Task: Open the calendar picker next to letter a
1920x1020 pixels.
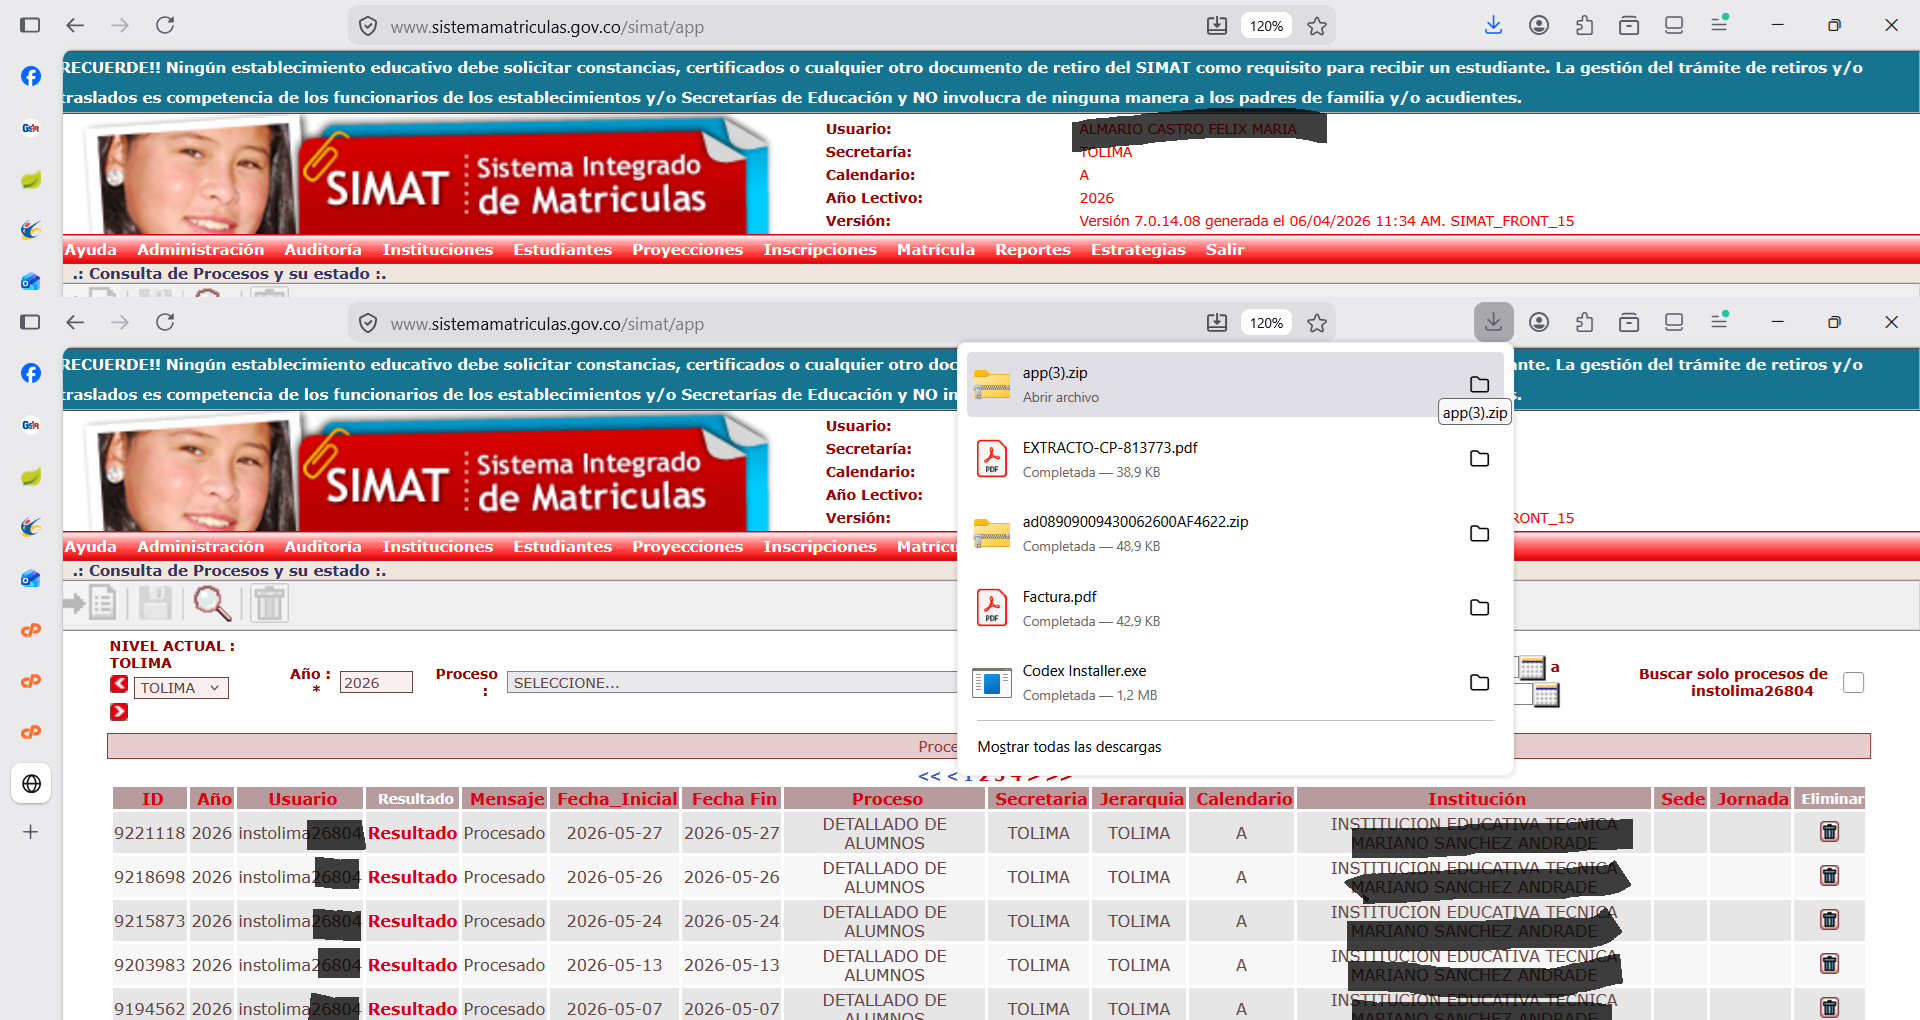Action: click(1532, 667)
